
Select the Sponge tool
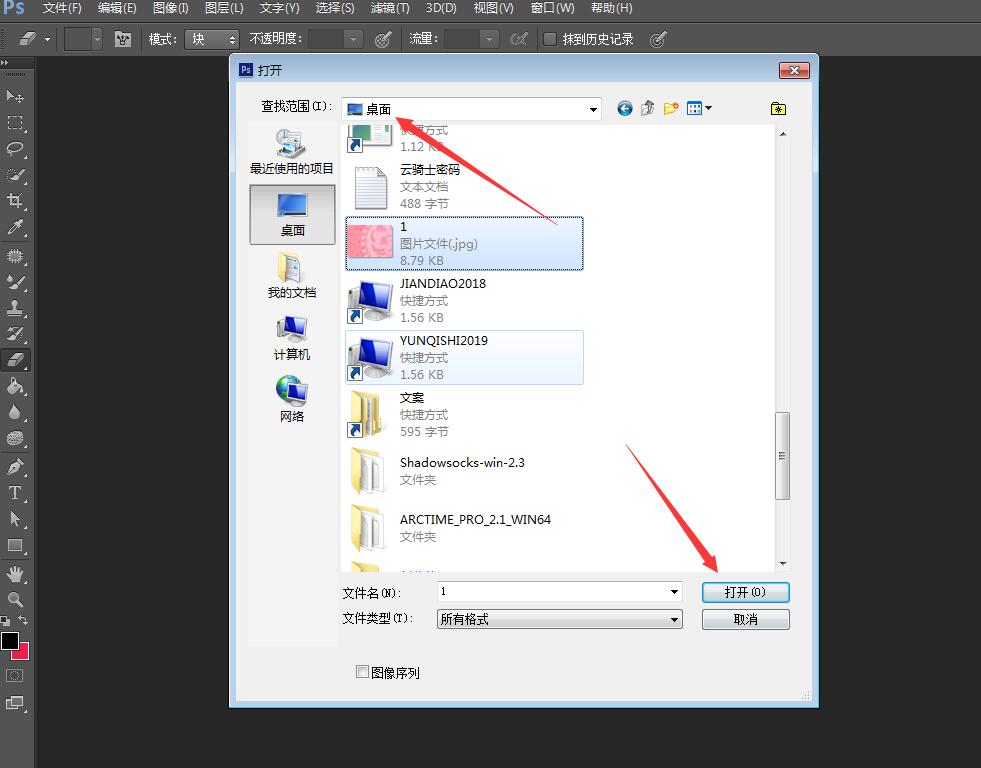[14, 438]
